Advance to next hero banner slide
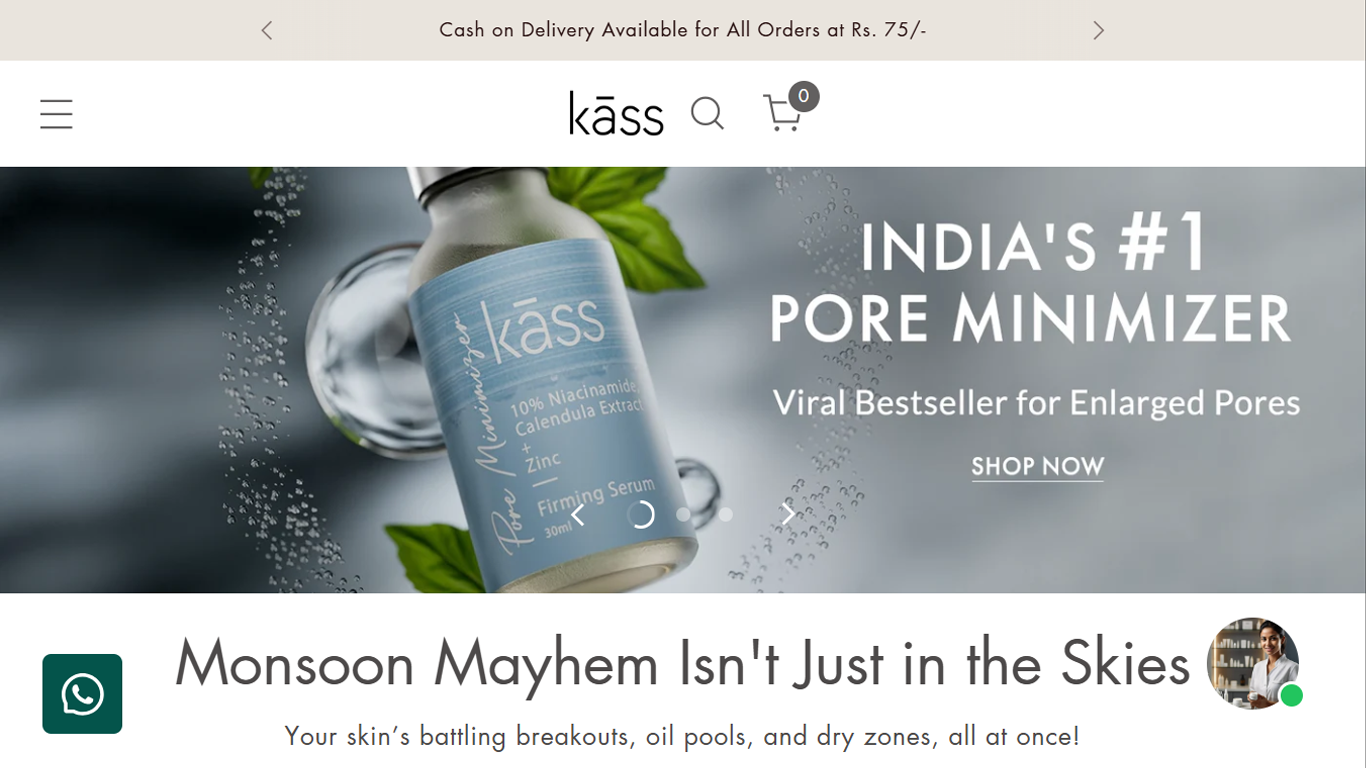Image resolution: width=1366 pixels, height=768 pixels. pyautogui.click(x=788, y=514)
